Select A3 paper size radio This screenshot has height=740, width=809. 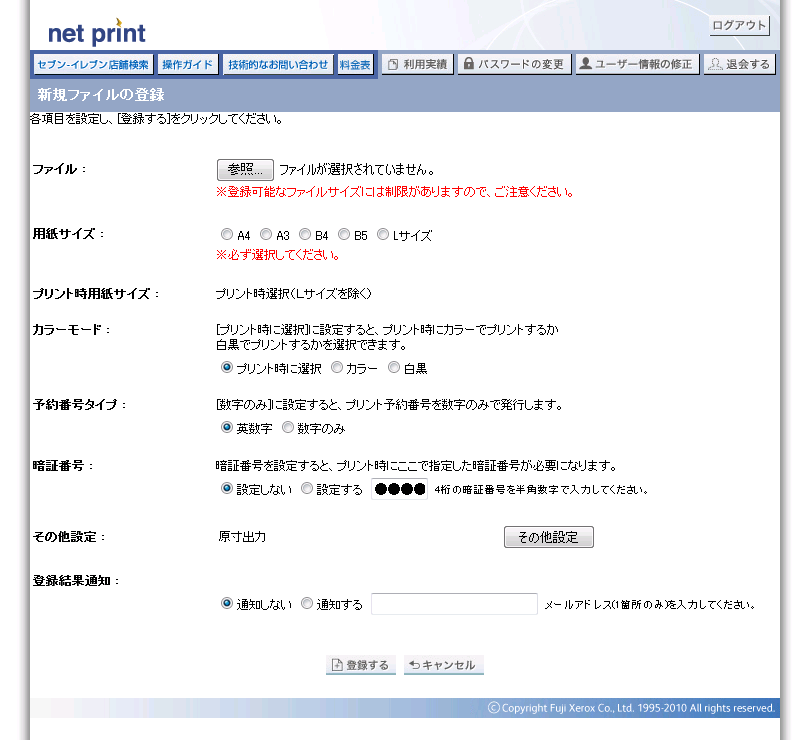click(x=266, y=234)
